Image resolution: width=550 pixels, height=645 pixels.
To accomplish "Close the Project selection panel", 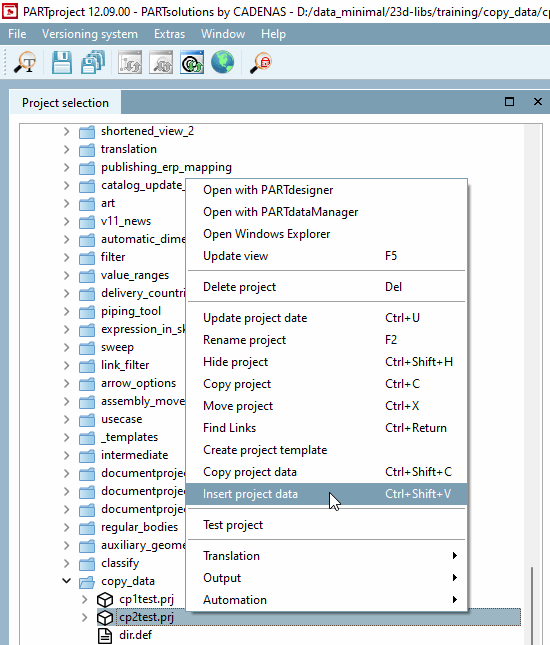I will (538, 102).
